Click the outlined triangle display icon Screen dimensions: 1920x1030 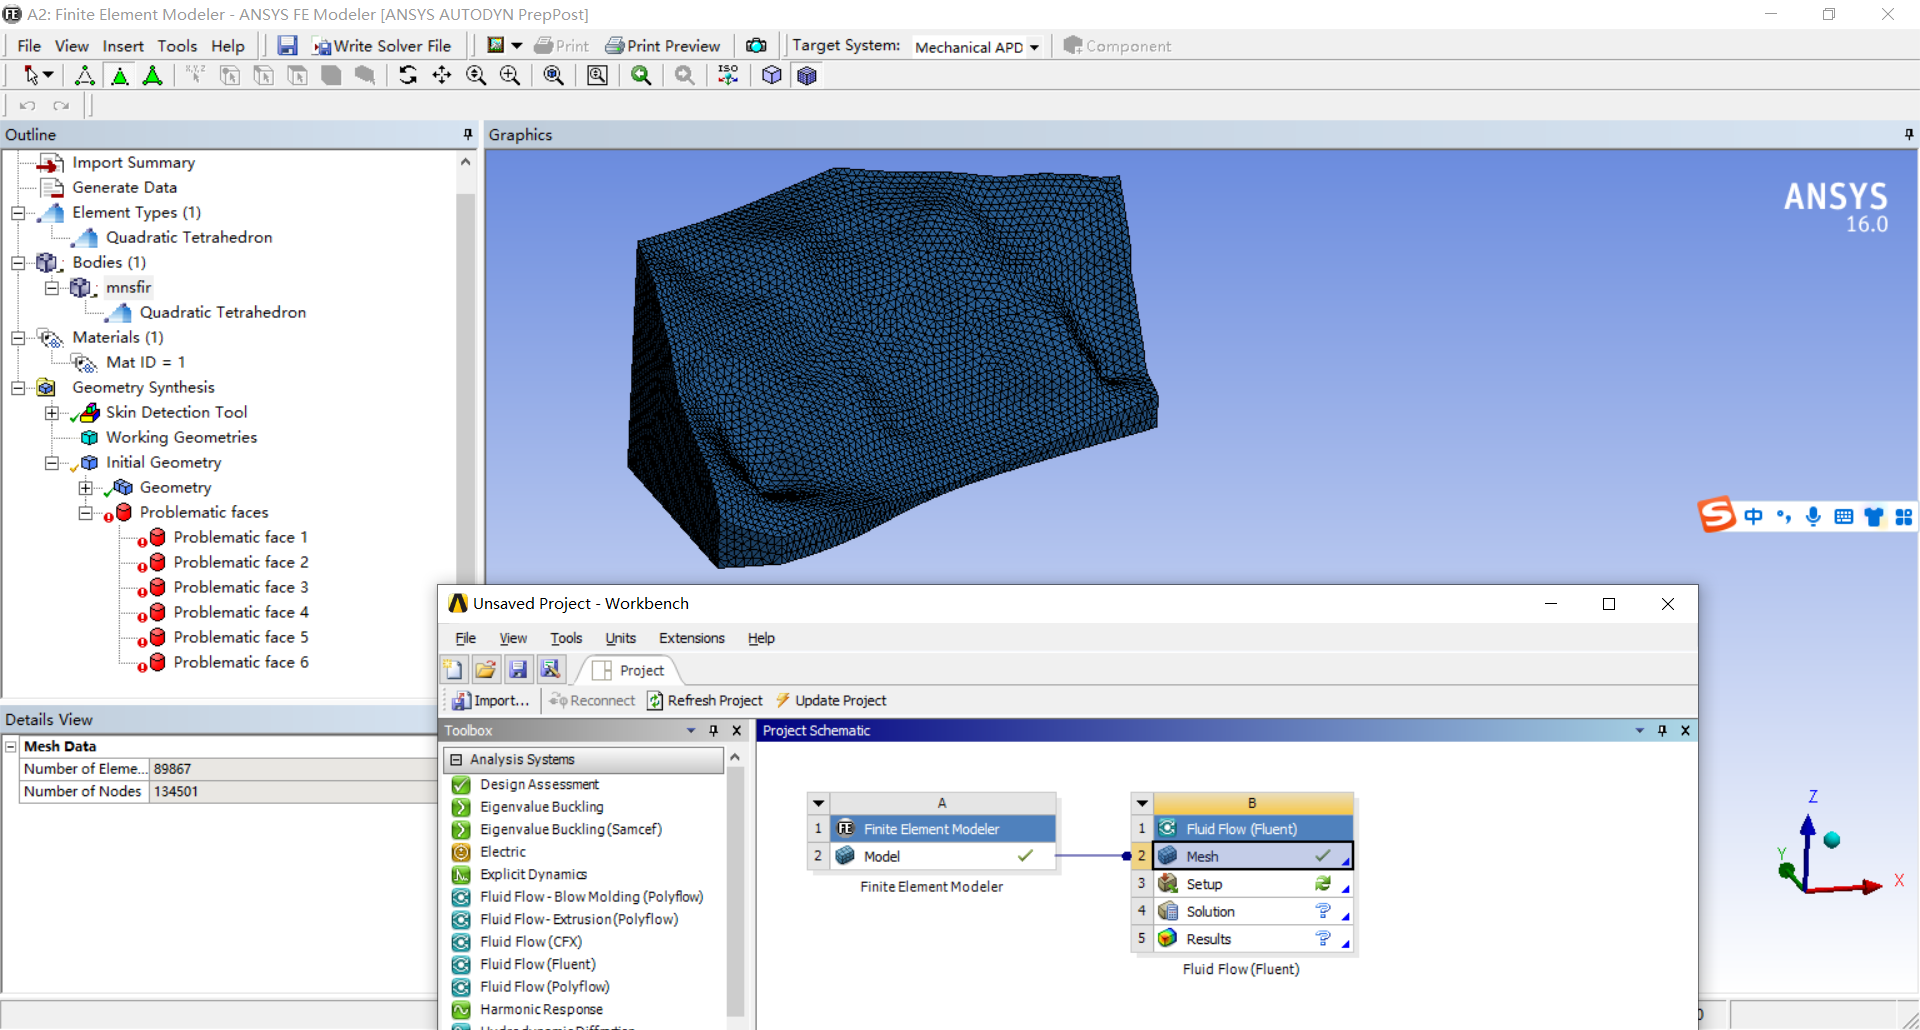[x=85, y=75]
